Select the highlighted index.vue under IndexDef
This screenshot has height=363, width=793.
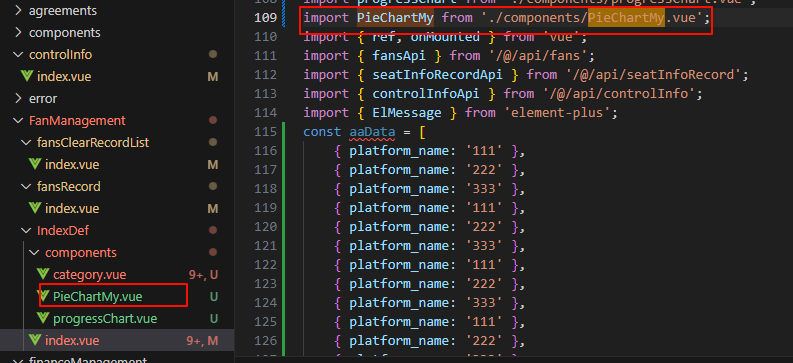[72, 340]
